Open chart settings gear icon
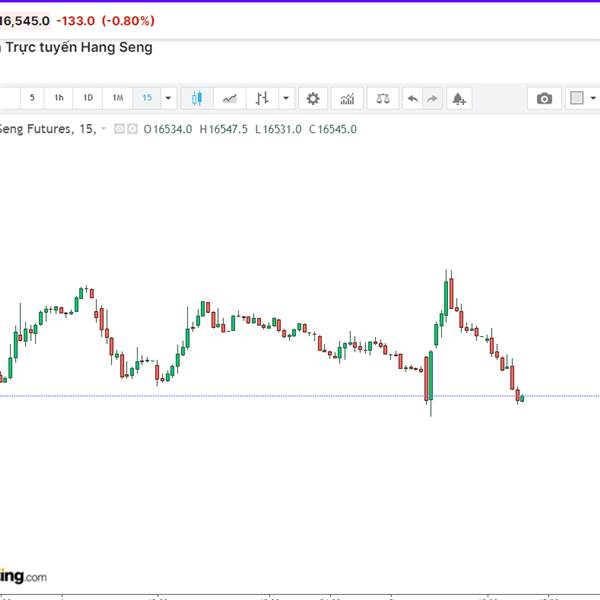The image size is (600, 600). click(313, 98)
